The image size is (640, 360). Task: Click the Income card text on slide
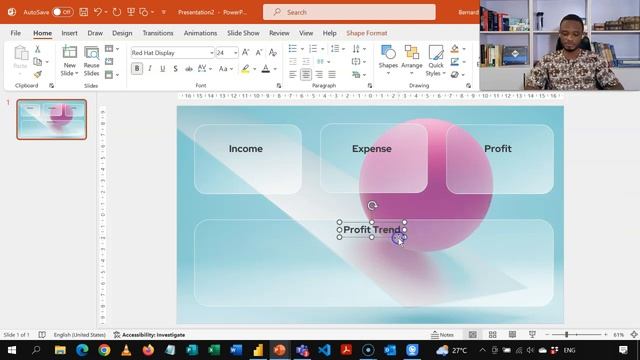(x=246, y=149)
